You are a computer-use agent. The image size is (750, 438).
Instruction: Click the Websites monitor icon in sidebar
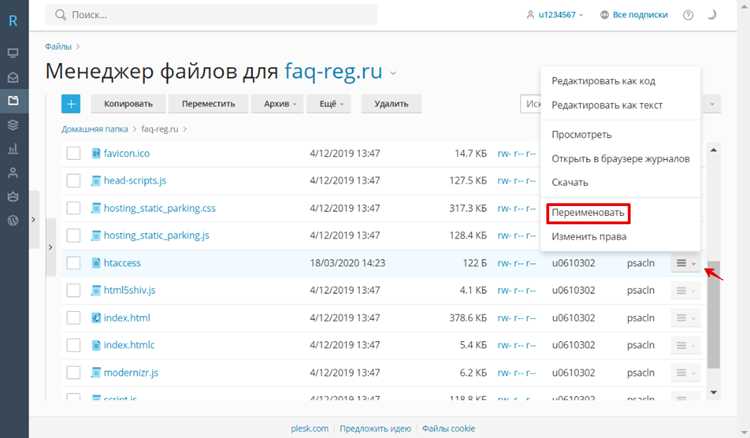click(13, 53)
